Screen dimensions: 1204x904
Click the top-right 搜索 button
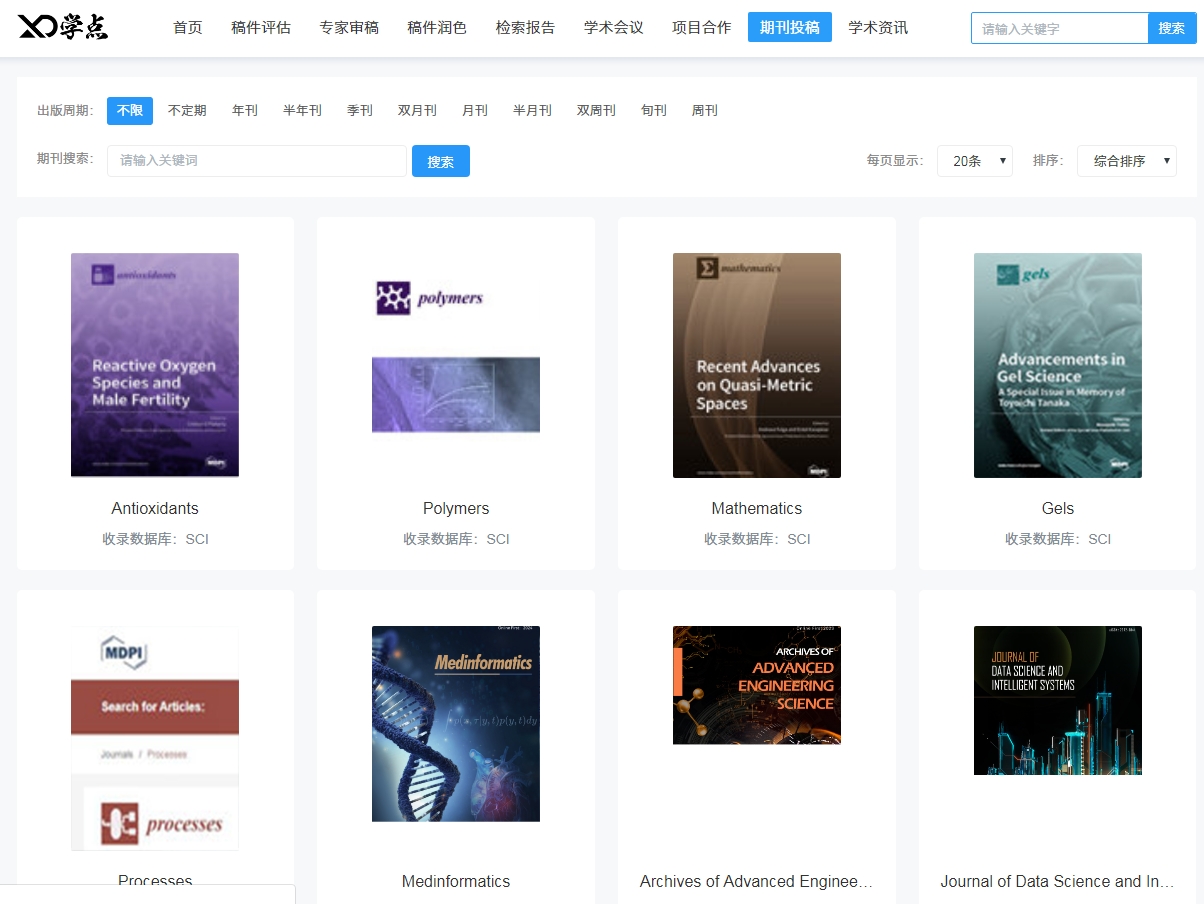(x=1172, y=28)
